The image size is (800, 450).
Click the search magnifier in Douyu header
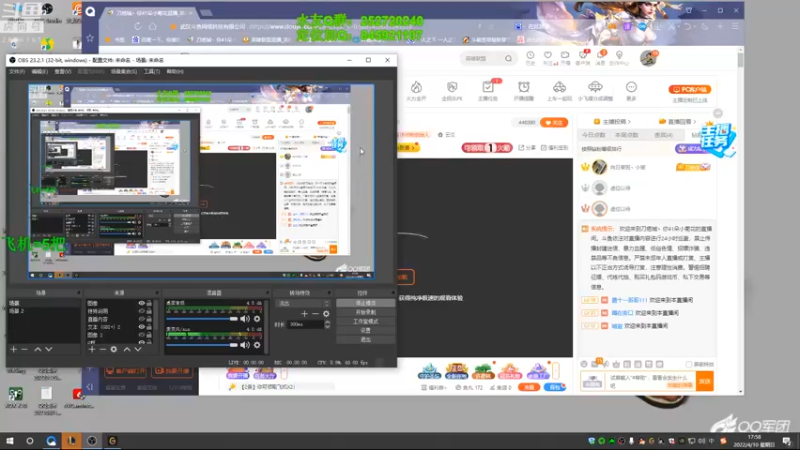508,59
